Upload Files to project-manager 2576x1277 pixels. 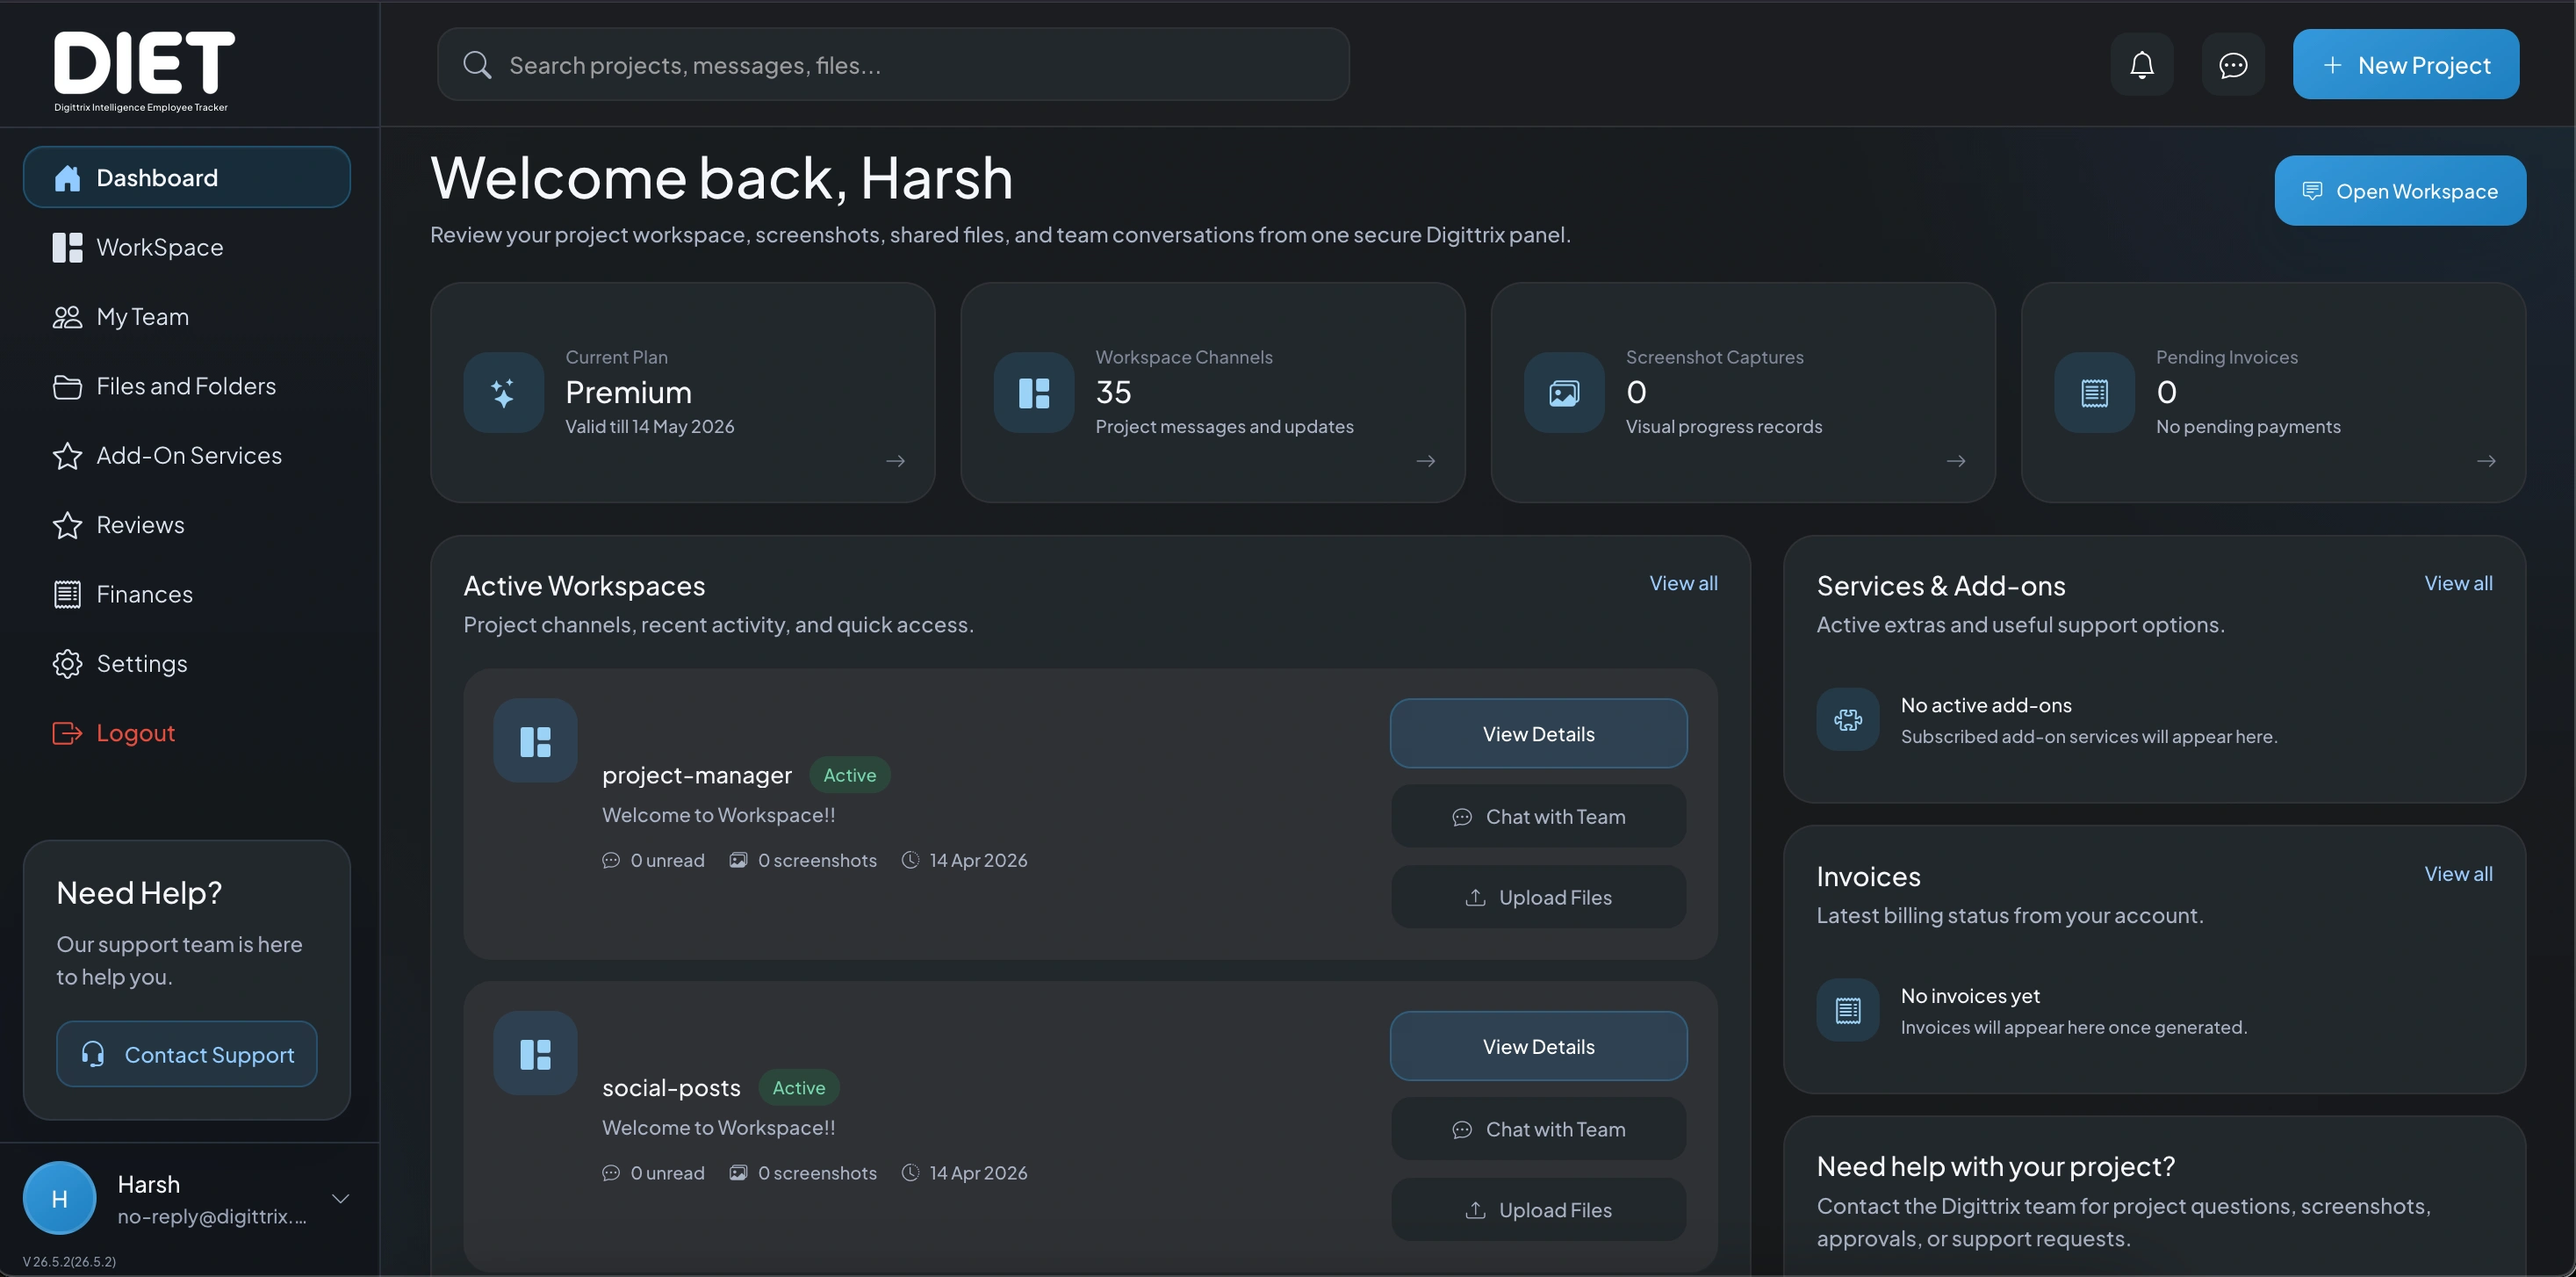(x=1538, y=897)
